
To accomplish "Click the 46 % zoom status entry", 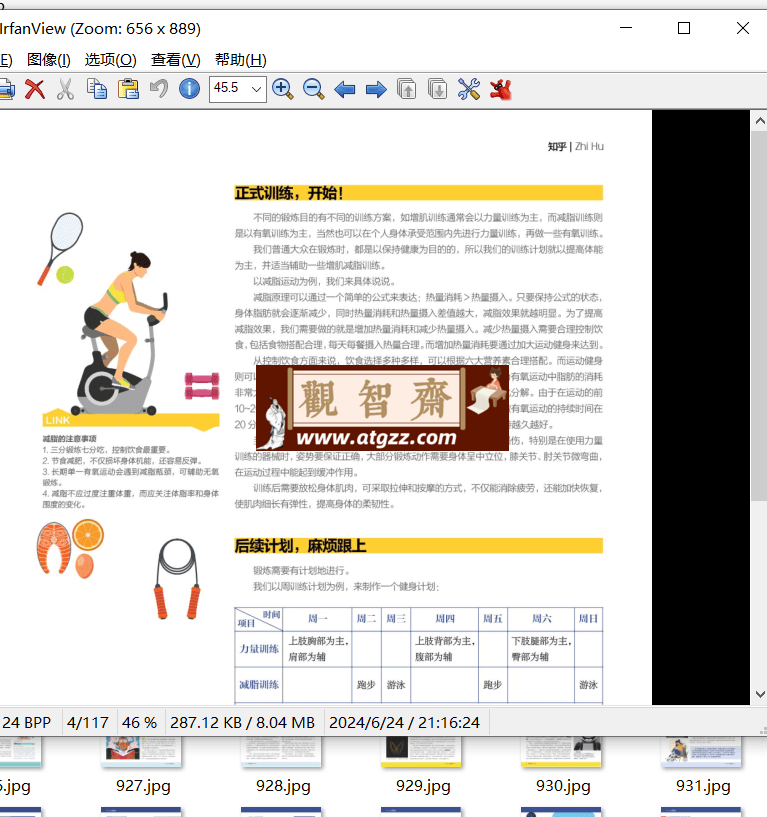I will click(139, 723).
